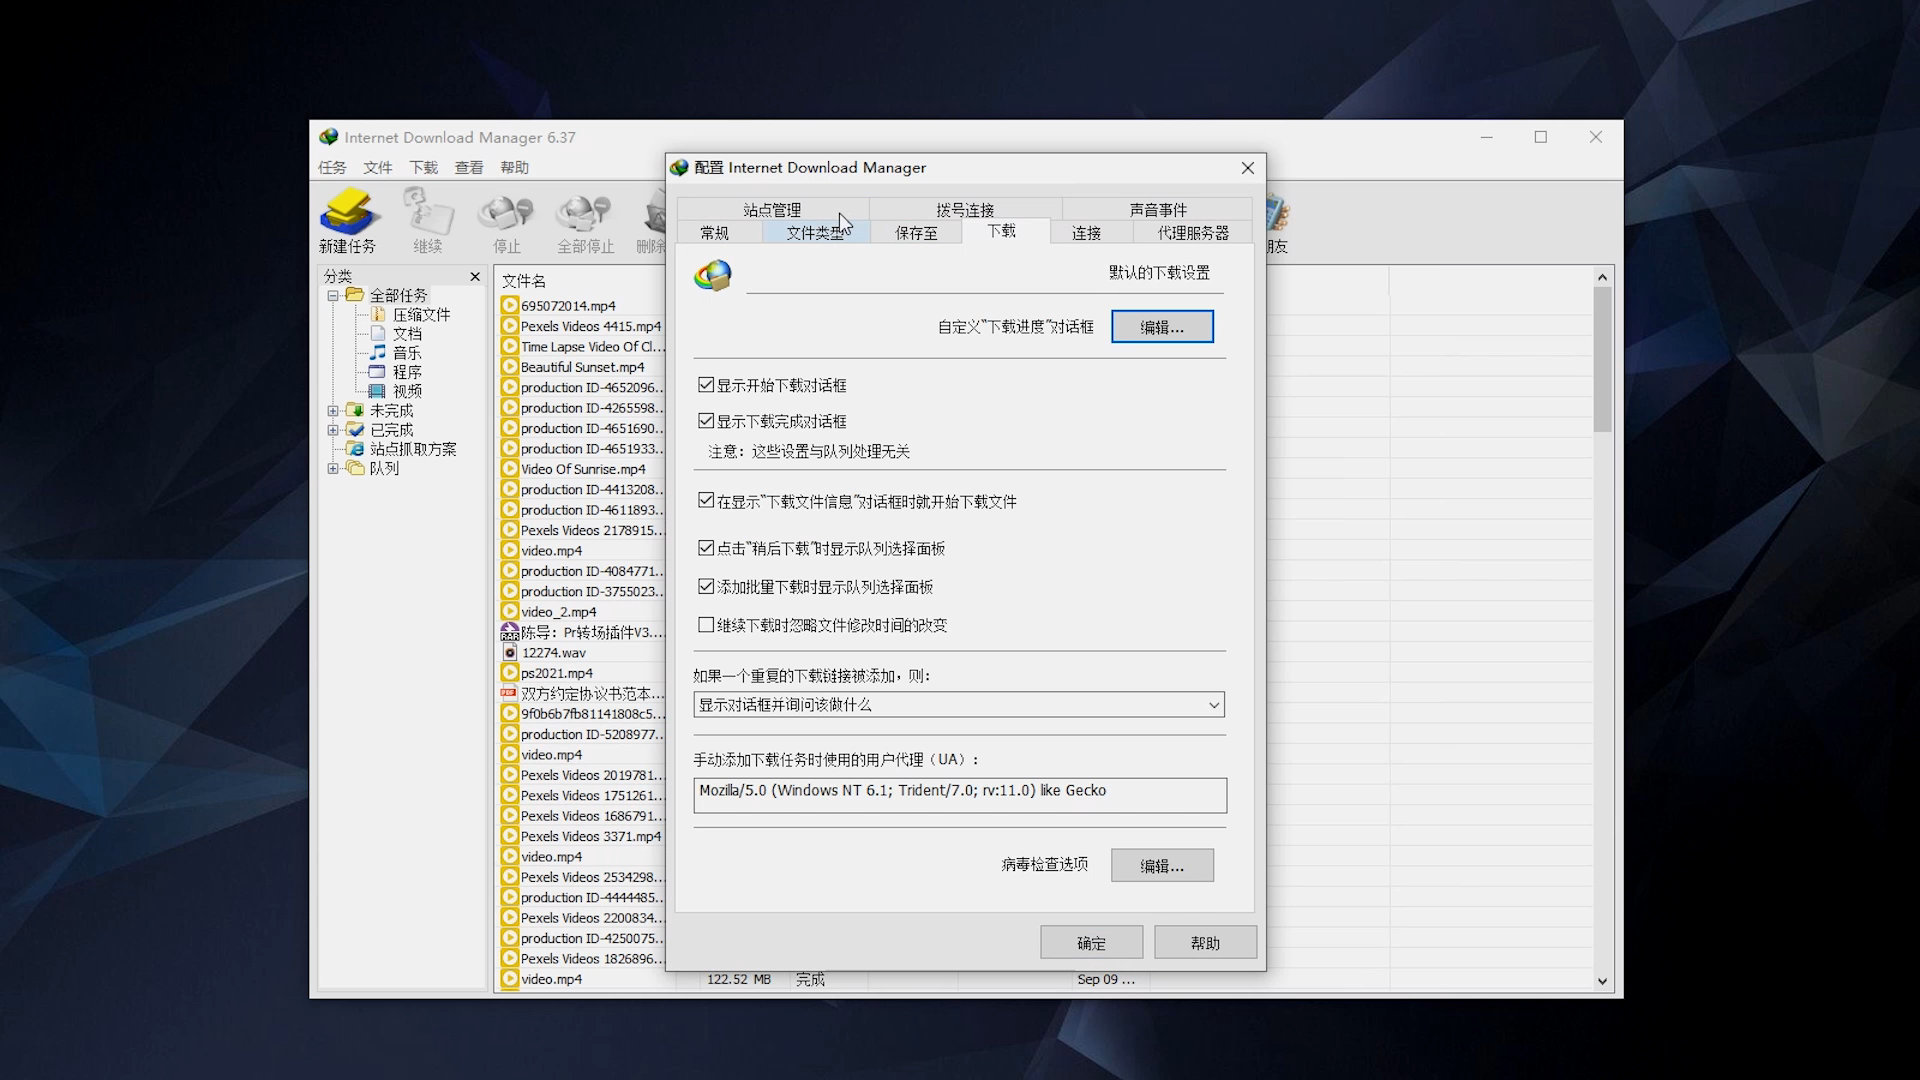The image size is (1920, 1080).
Task: Click the file icon of 695072014.mp4
Action: pyautogui.click(x=510, y=306)
